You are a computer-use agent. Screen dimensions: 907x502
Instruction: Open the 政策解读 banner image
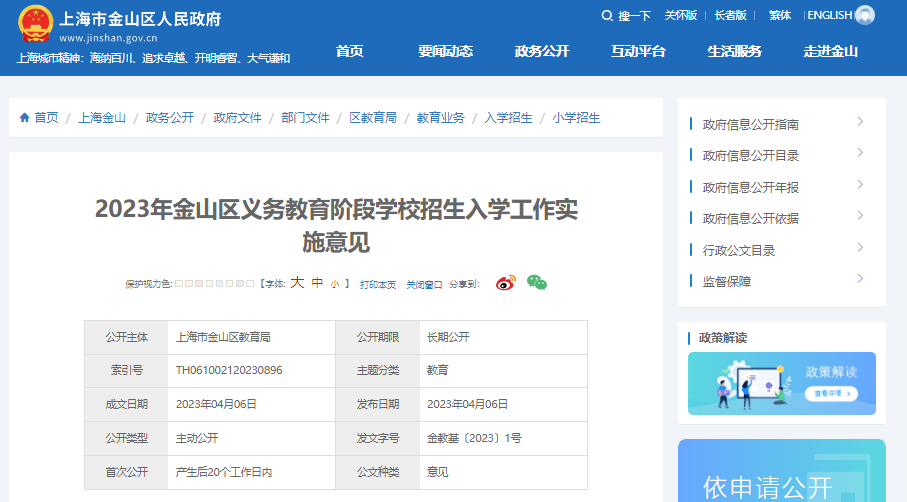[x=781, y=383]
